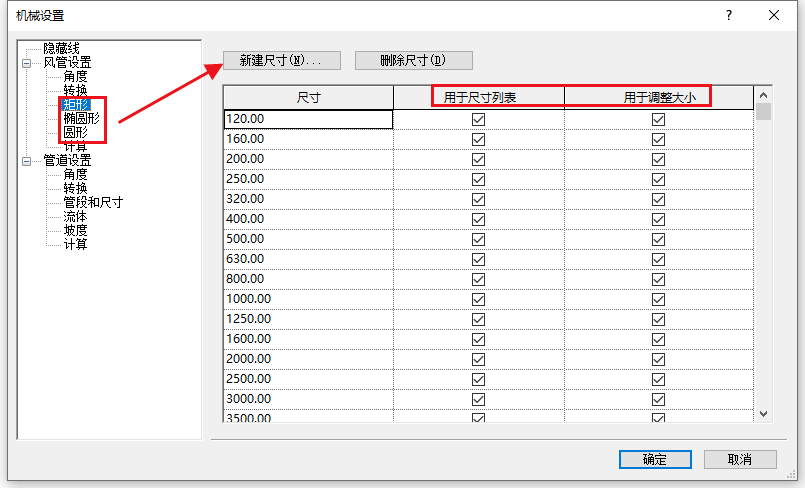Select 坡度 in the tree
Viewport: 805px width, 488px height.
pyautogui.click(x=75, y=230)
